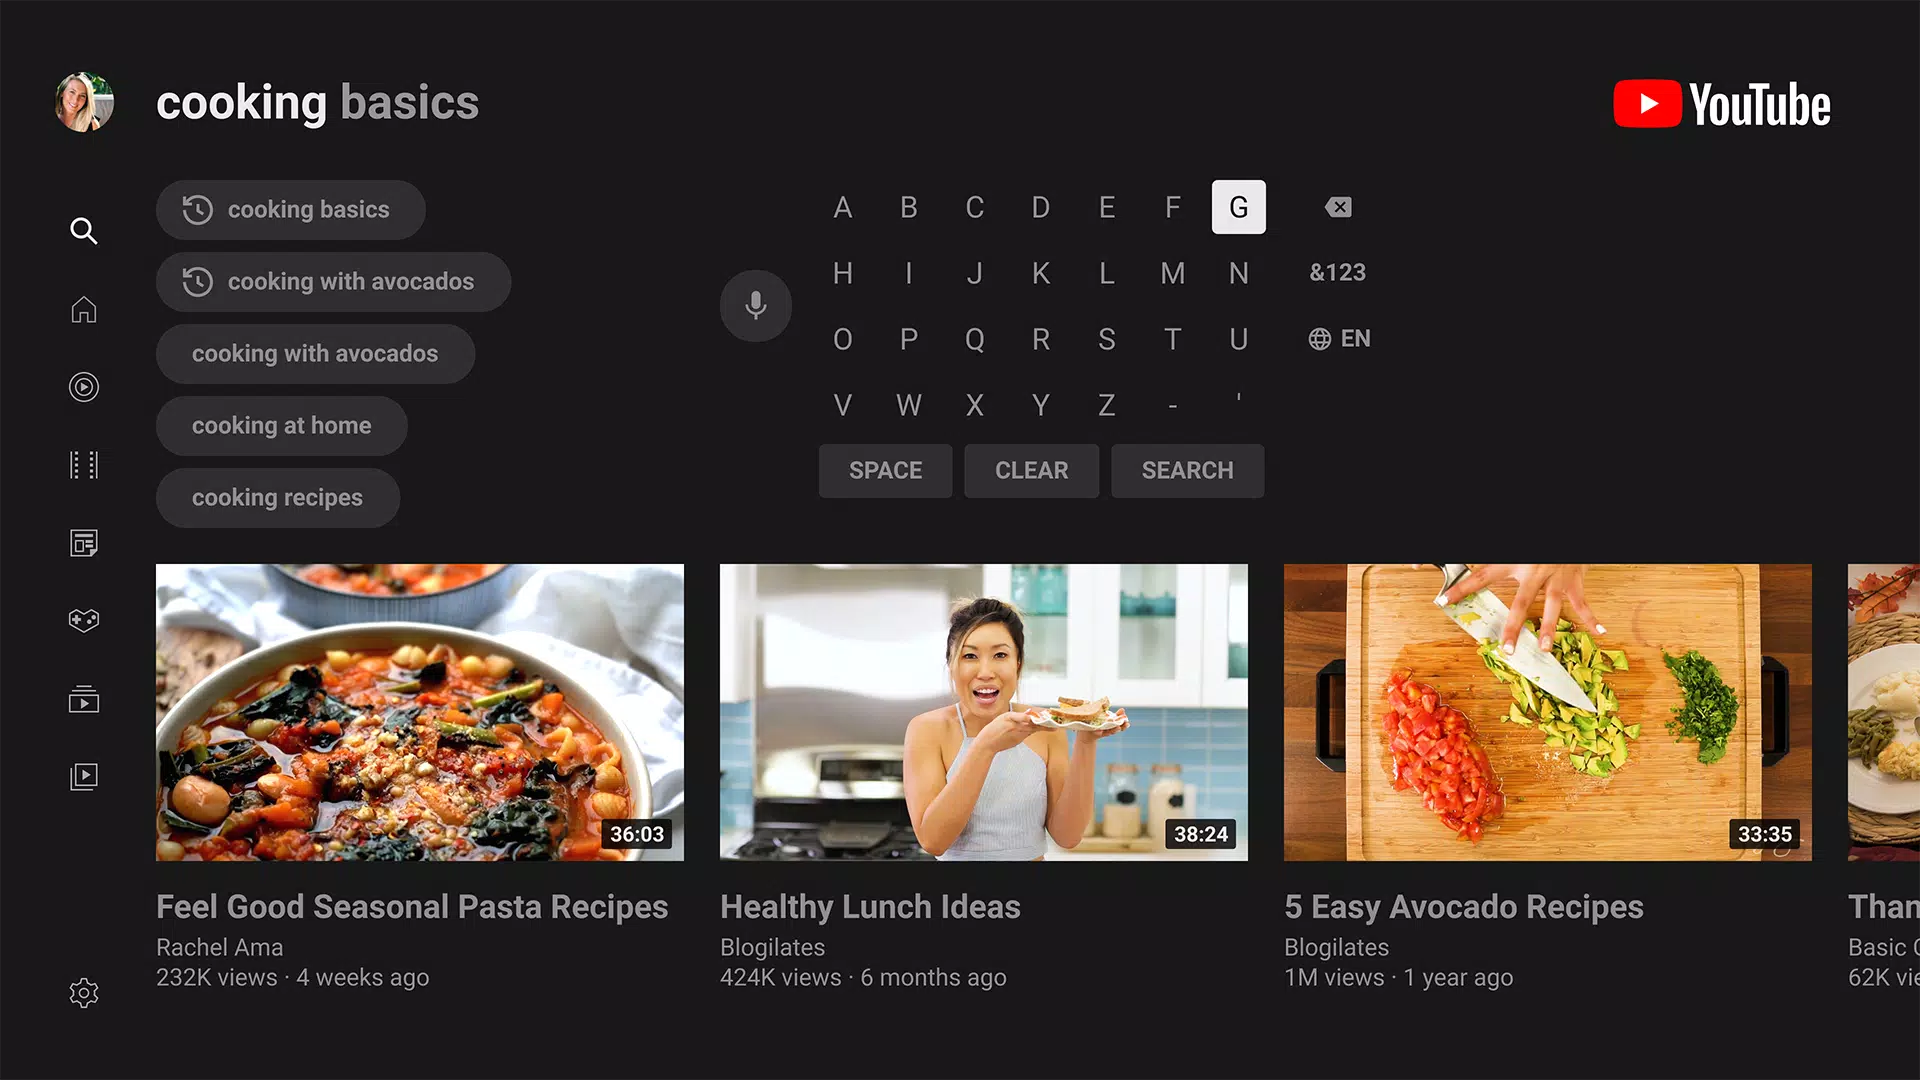This screenshot has width=1920, height=1080.
Task: Click the SEARCH button
Action: coord(1187,471)
